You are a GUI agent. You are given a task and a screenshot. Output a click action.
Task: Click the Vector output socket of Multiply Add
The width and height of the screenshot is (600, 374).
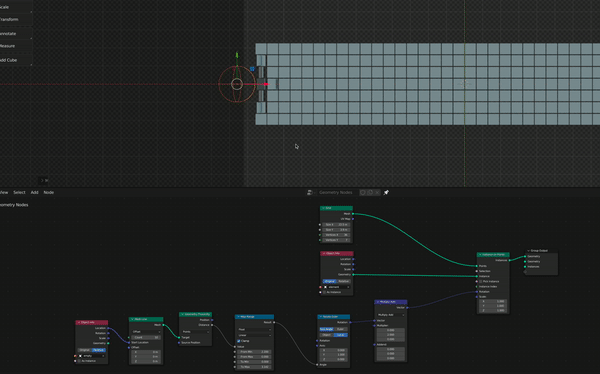pos(407,307)
